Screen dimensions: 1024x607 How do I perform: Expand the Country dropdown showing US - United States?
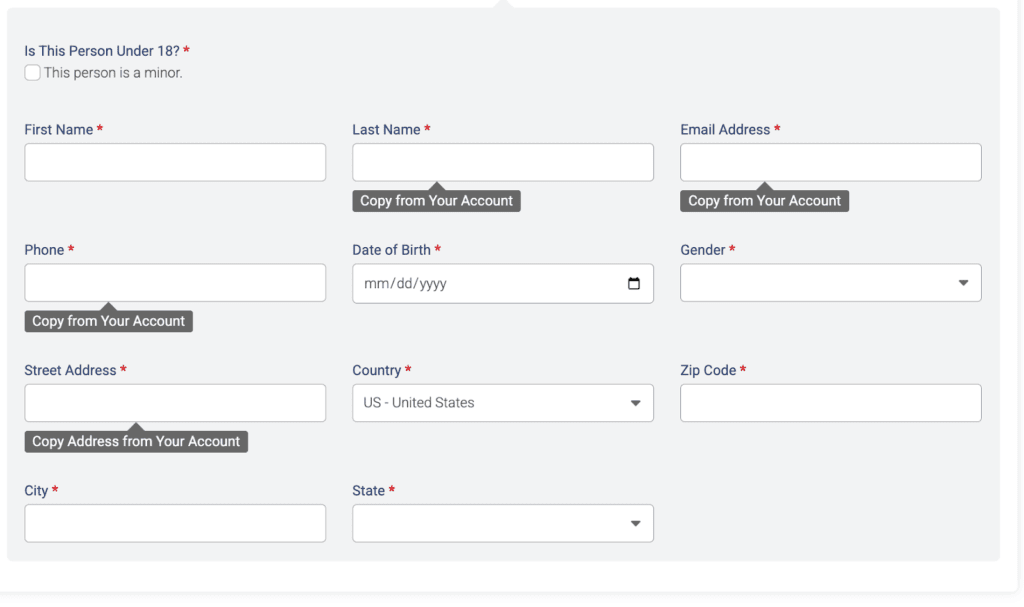502,403
